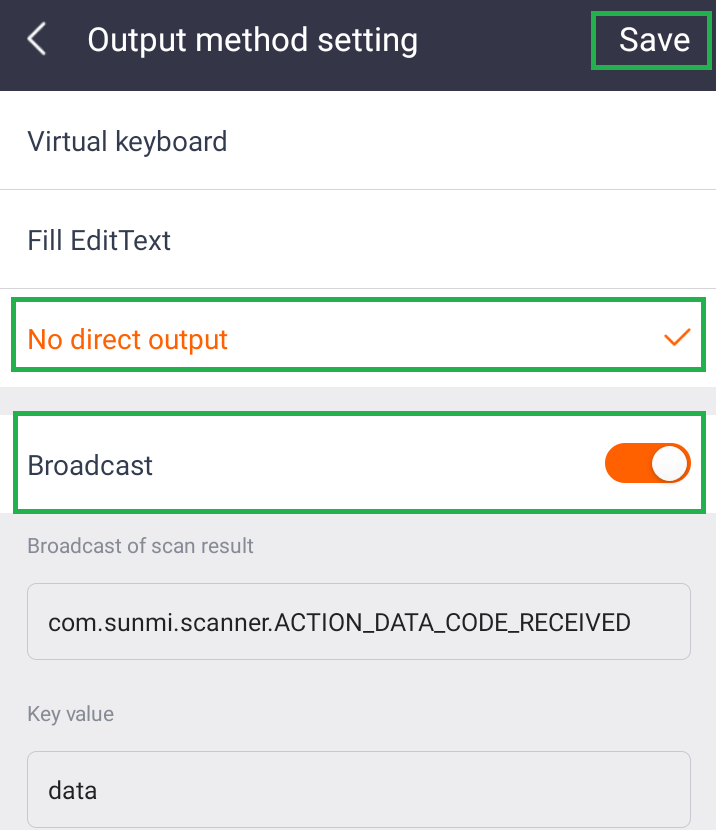Disable the Broadcast toggle switch
Screen dimensions: 716x830
pyautogui.click(x=647, y=464)
